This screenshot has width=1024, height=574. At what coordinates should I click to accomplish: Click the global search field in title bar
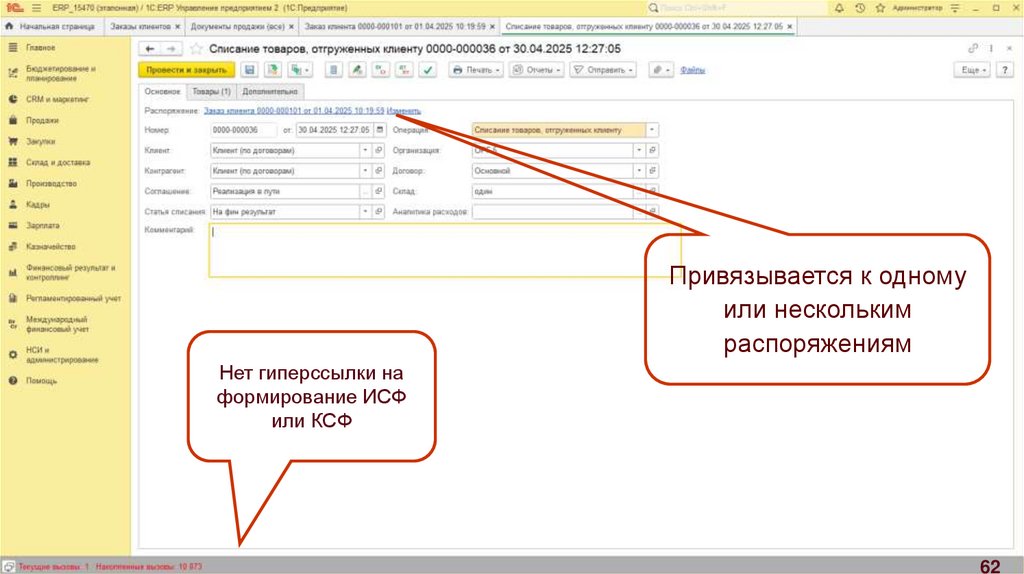click(736, 8)
